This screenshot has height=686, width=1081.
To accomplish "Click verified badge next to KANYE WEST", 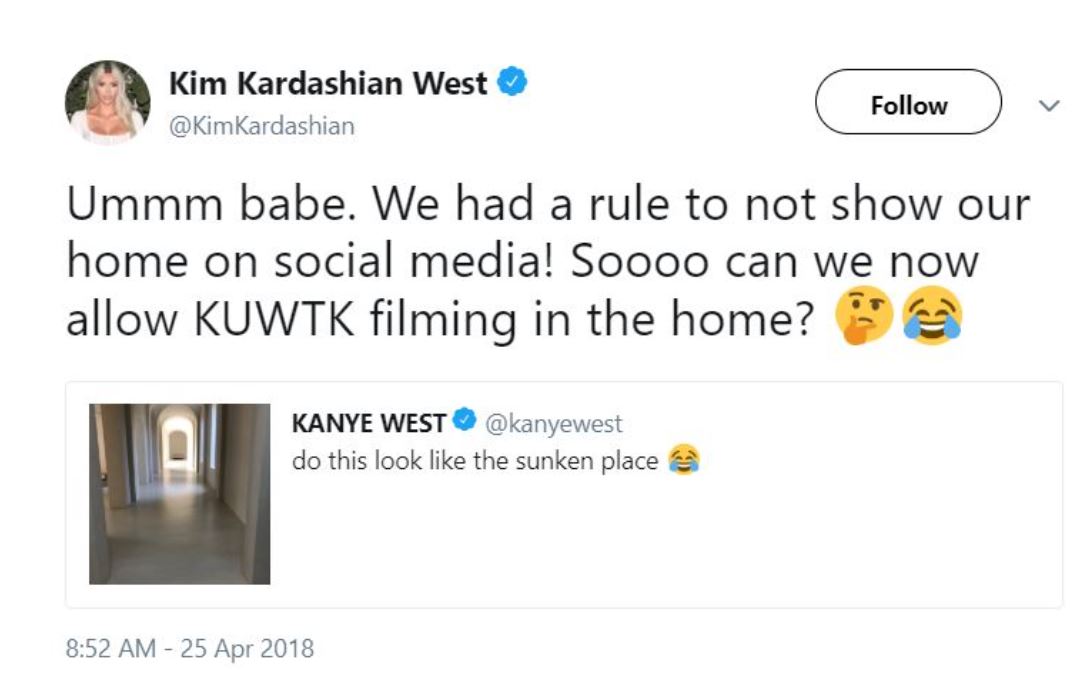I will [463, 421].
